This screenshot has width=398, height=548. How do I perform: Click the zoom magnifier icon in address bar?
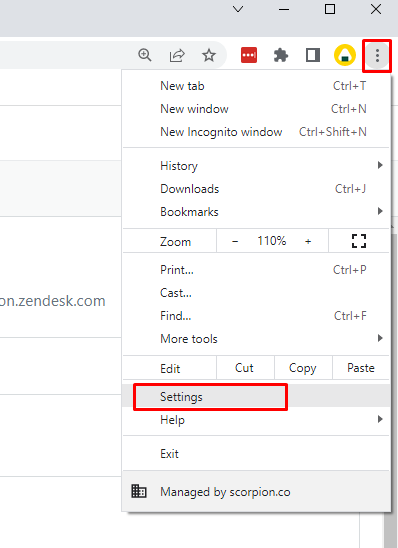point(144,55)
